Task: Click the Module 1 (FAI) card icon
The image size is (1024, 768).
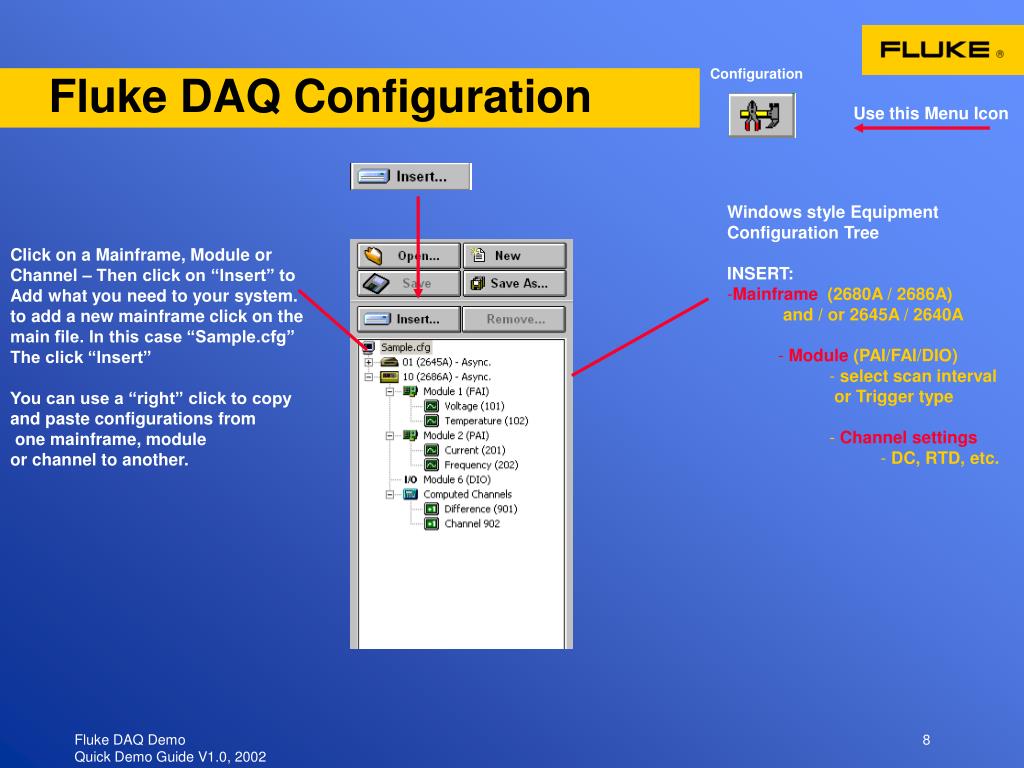Action: [x=410, y=391]
